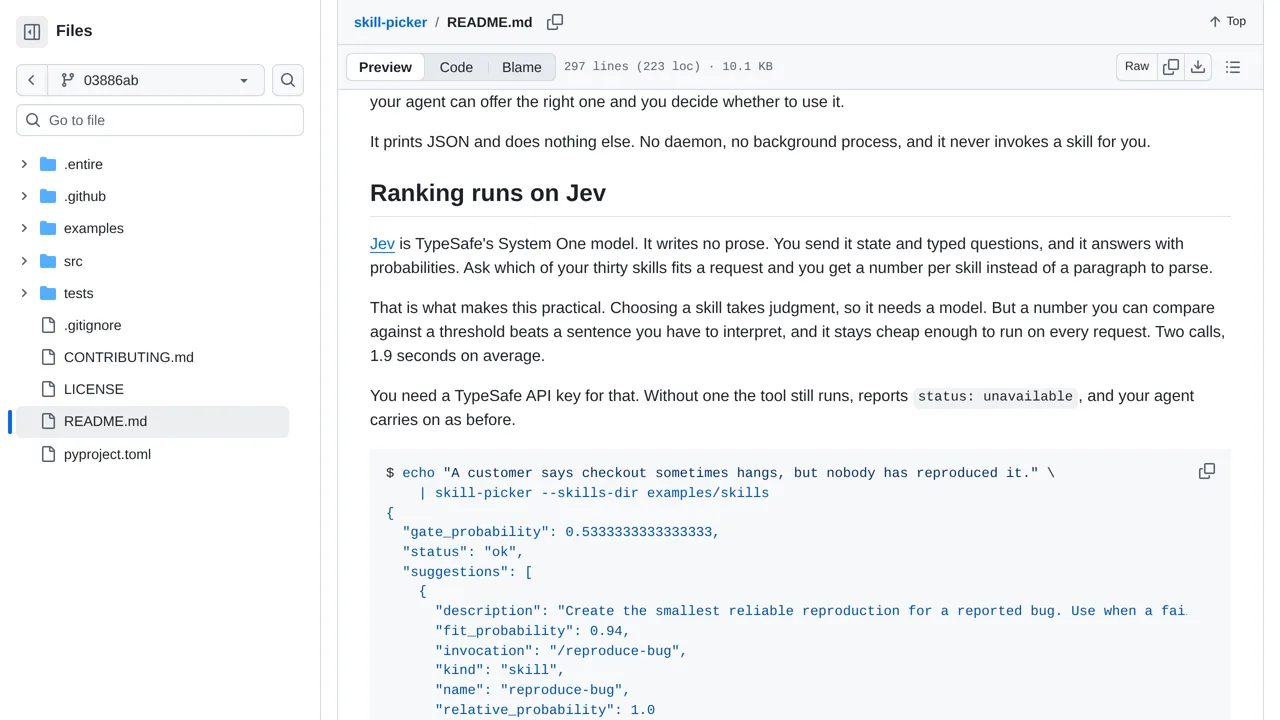
Task: Click the CONTRIBUTING.md file icon
Action: (48, 357)
